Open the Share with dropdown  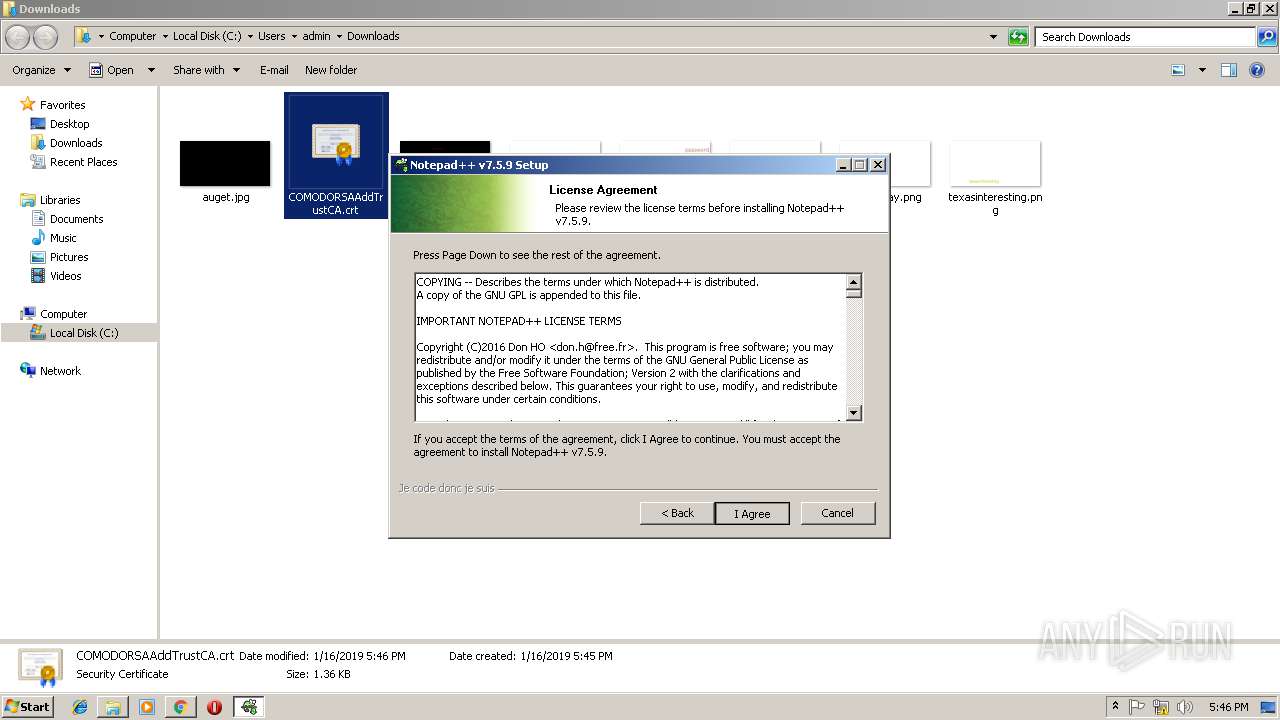click(x=206, y=70)
